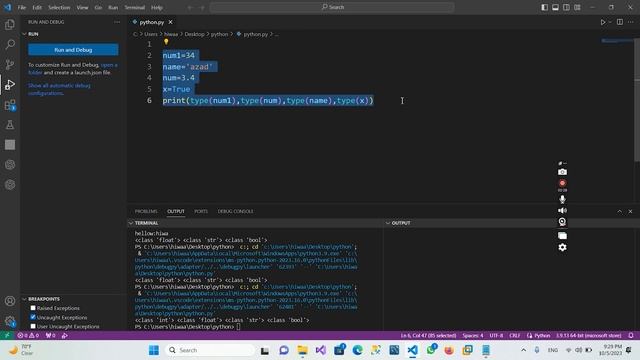Stop recording with the red record button
The height and width of the screenshot is (360, 640).
click(x=562, y=183)
